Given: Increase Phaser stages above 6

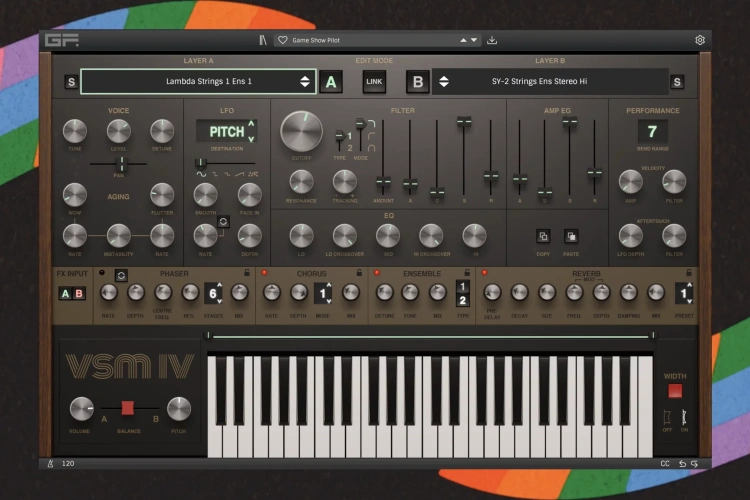Looking at the screenshot, I should [x=220, y=285].
